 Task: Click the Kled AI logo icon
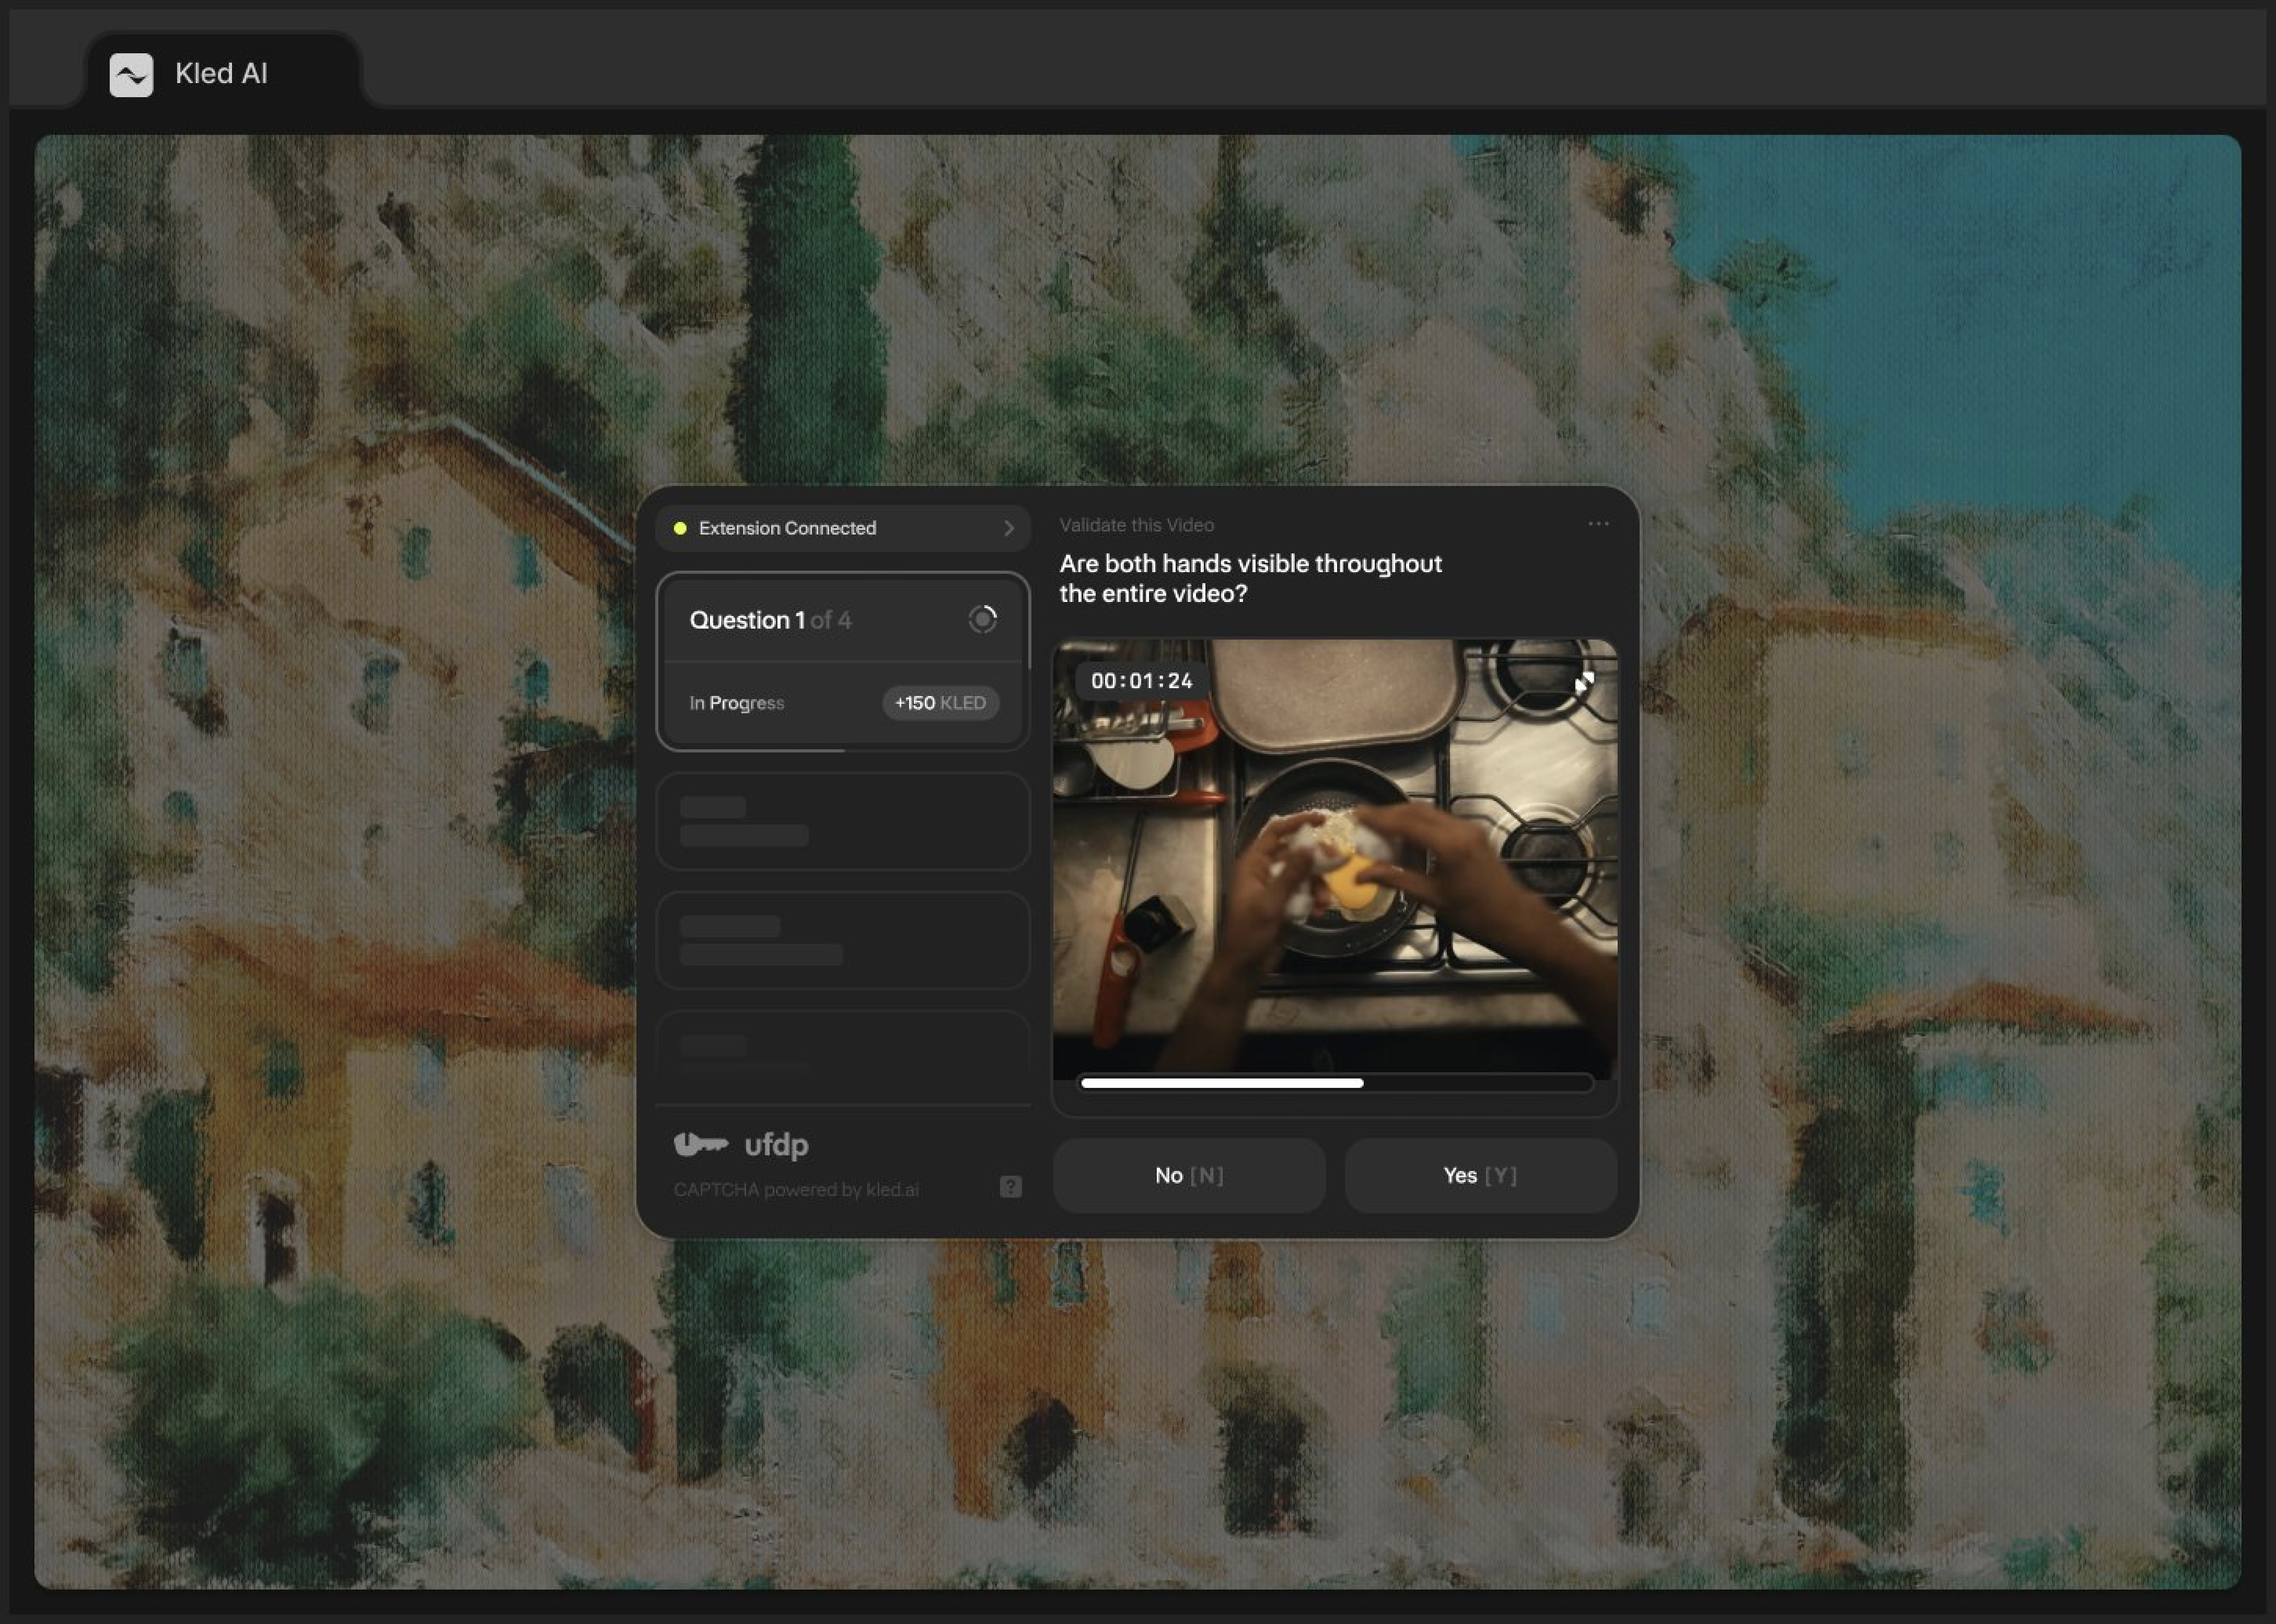pyautogui.click(x=131, y=75)
